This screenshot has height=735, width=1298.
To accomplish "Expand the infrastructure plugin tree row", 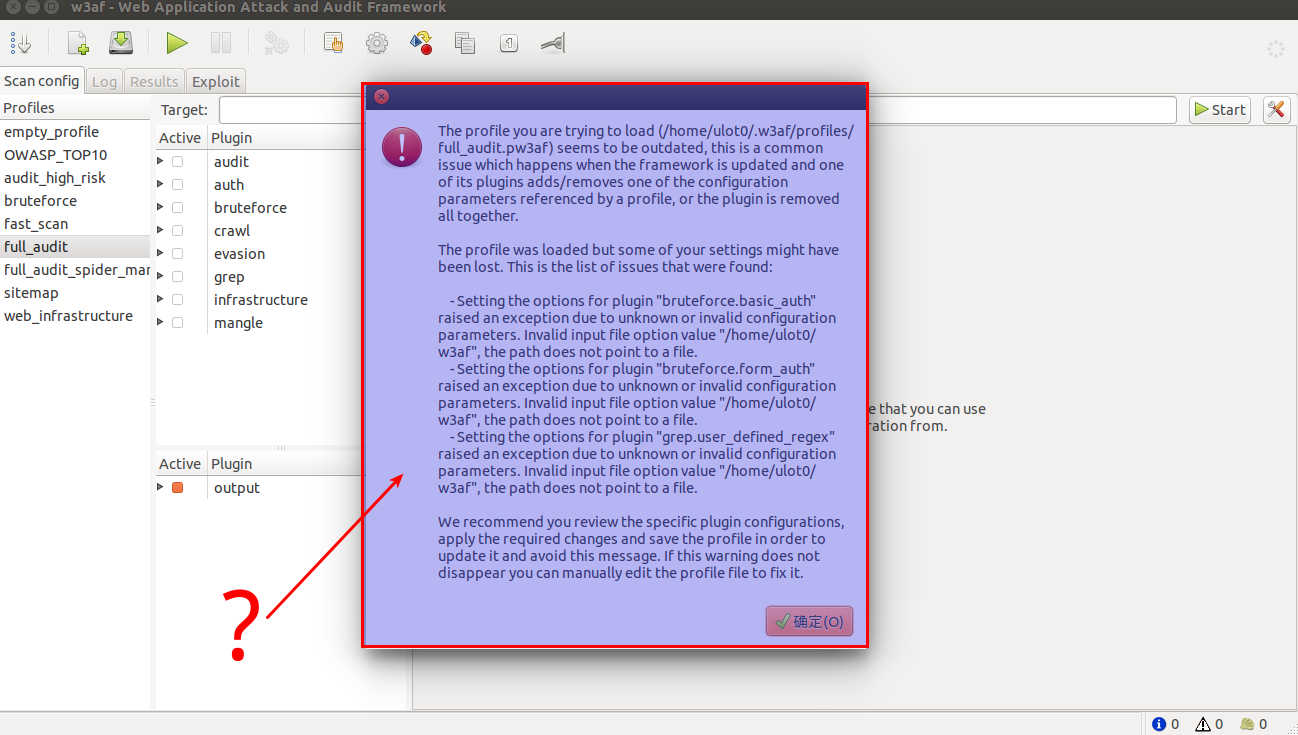I will 160,300.
